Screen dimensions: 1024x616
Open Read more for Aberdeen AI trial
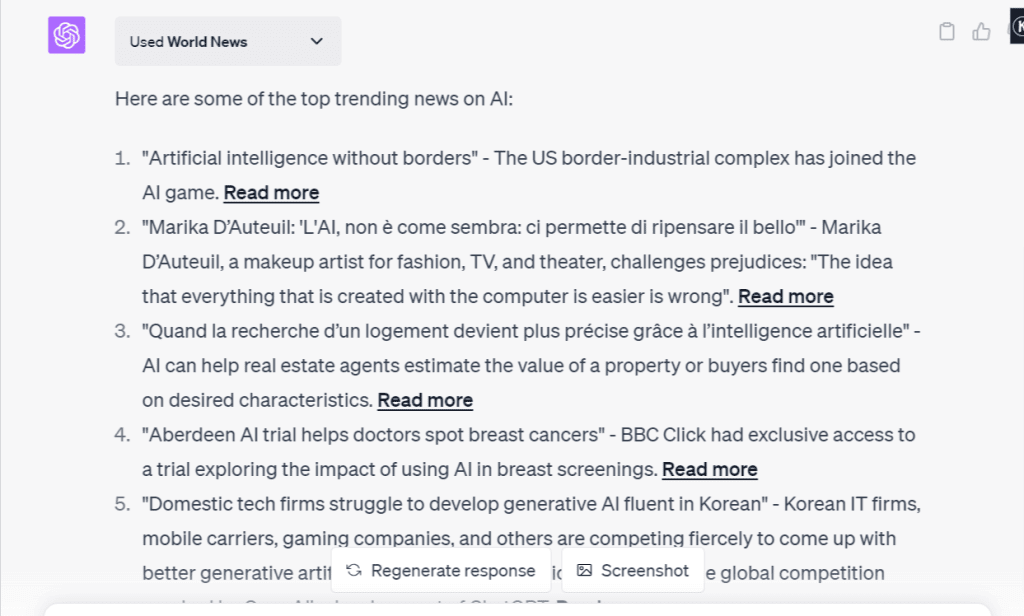pos(710,470)
